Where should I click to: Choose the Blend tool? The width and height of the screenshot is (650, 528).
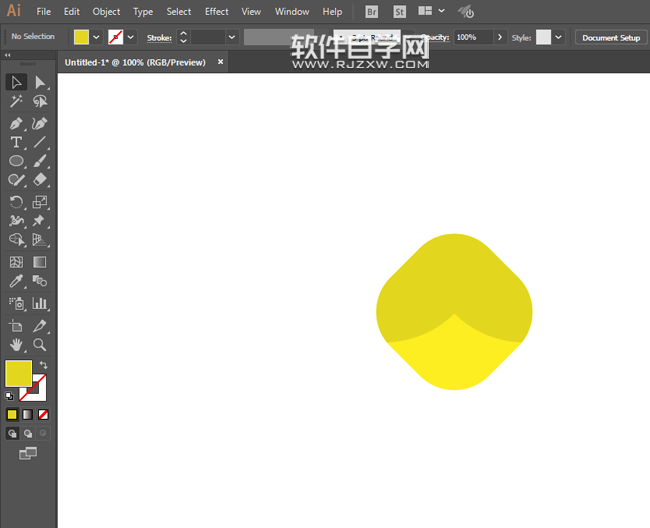pyautogui.click(x=40, y=281)
